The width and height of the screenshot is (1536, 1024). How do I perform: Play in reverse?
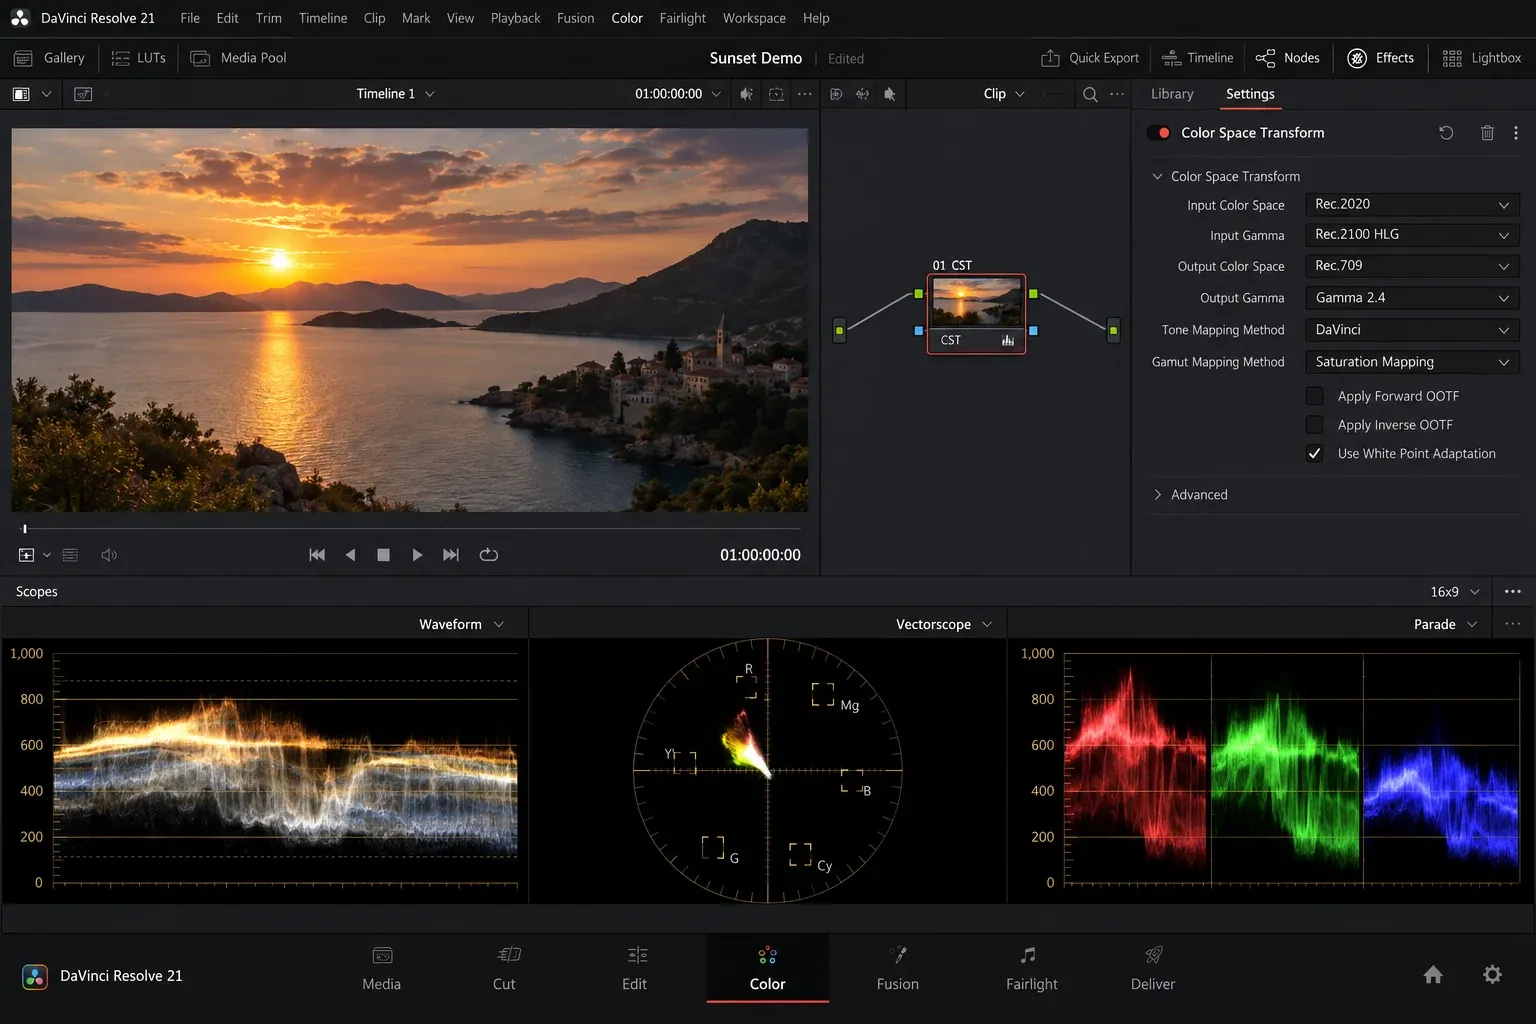[350, 555]
